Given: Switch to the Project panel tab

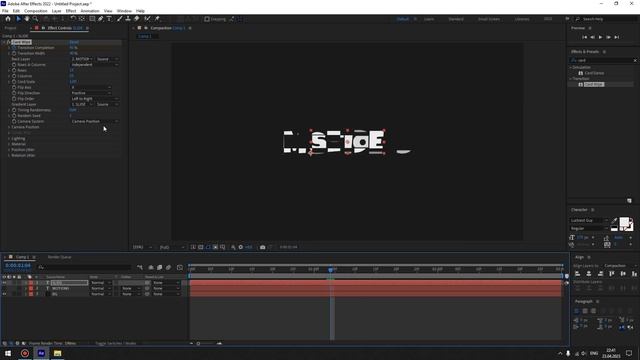Looking at the screenshot, I should coord(11,28).
